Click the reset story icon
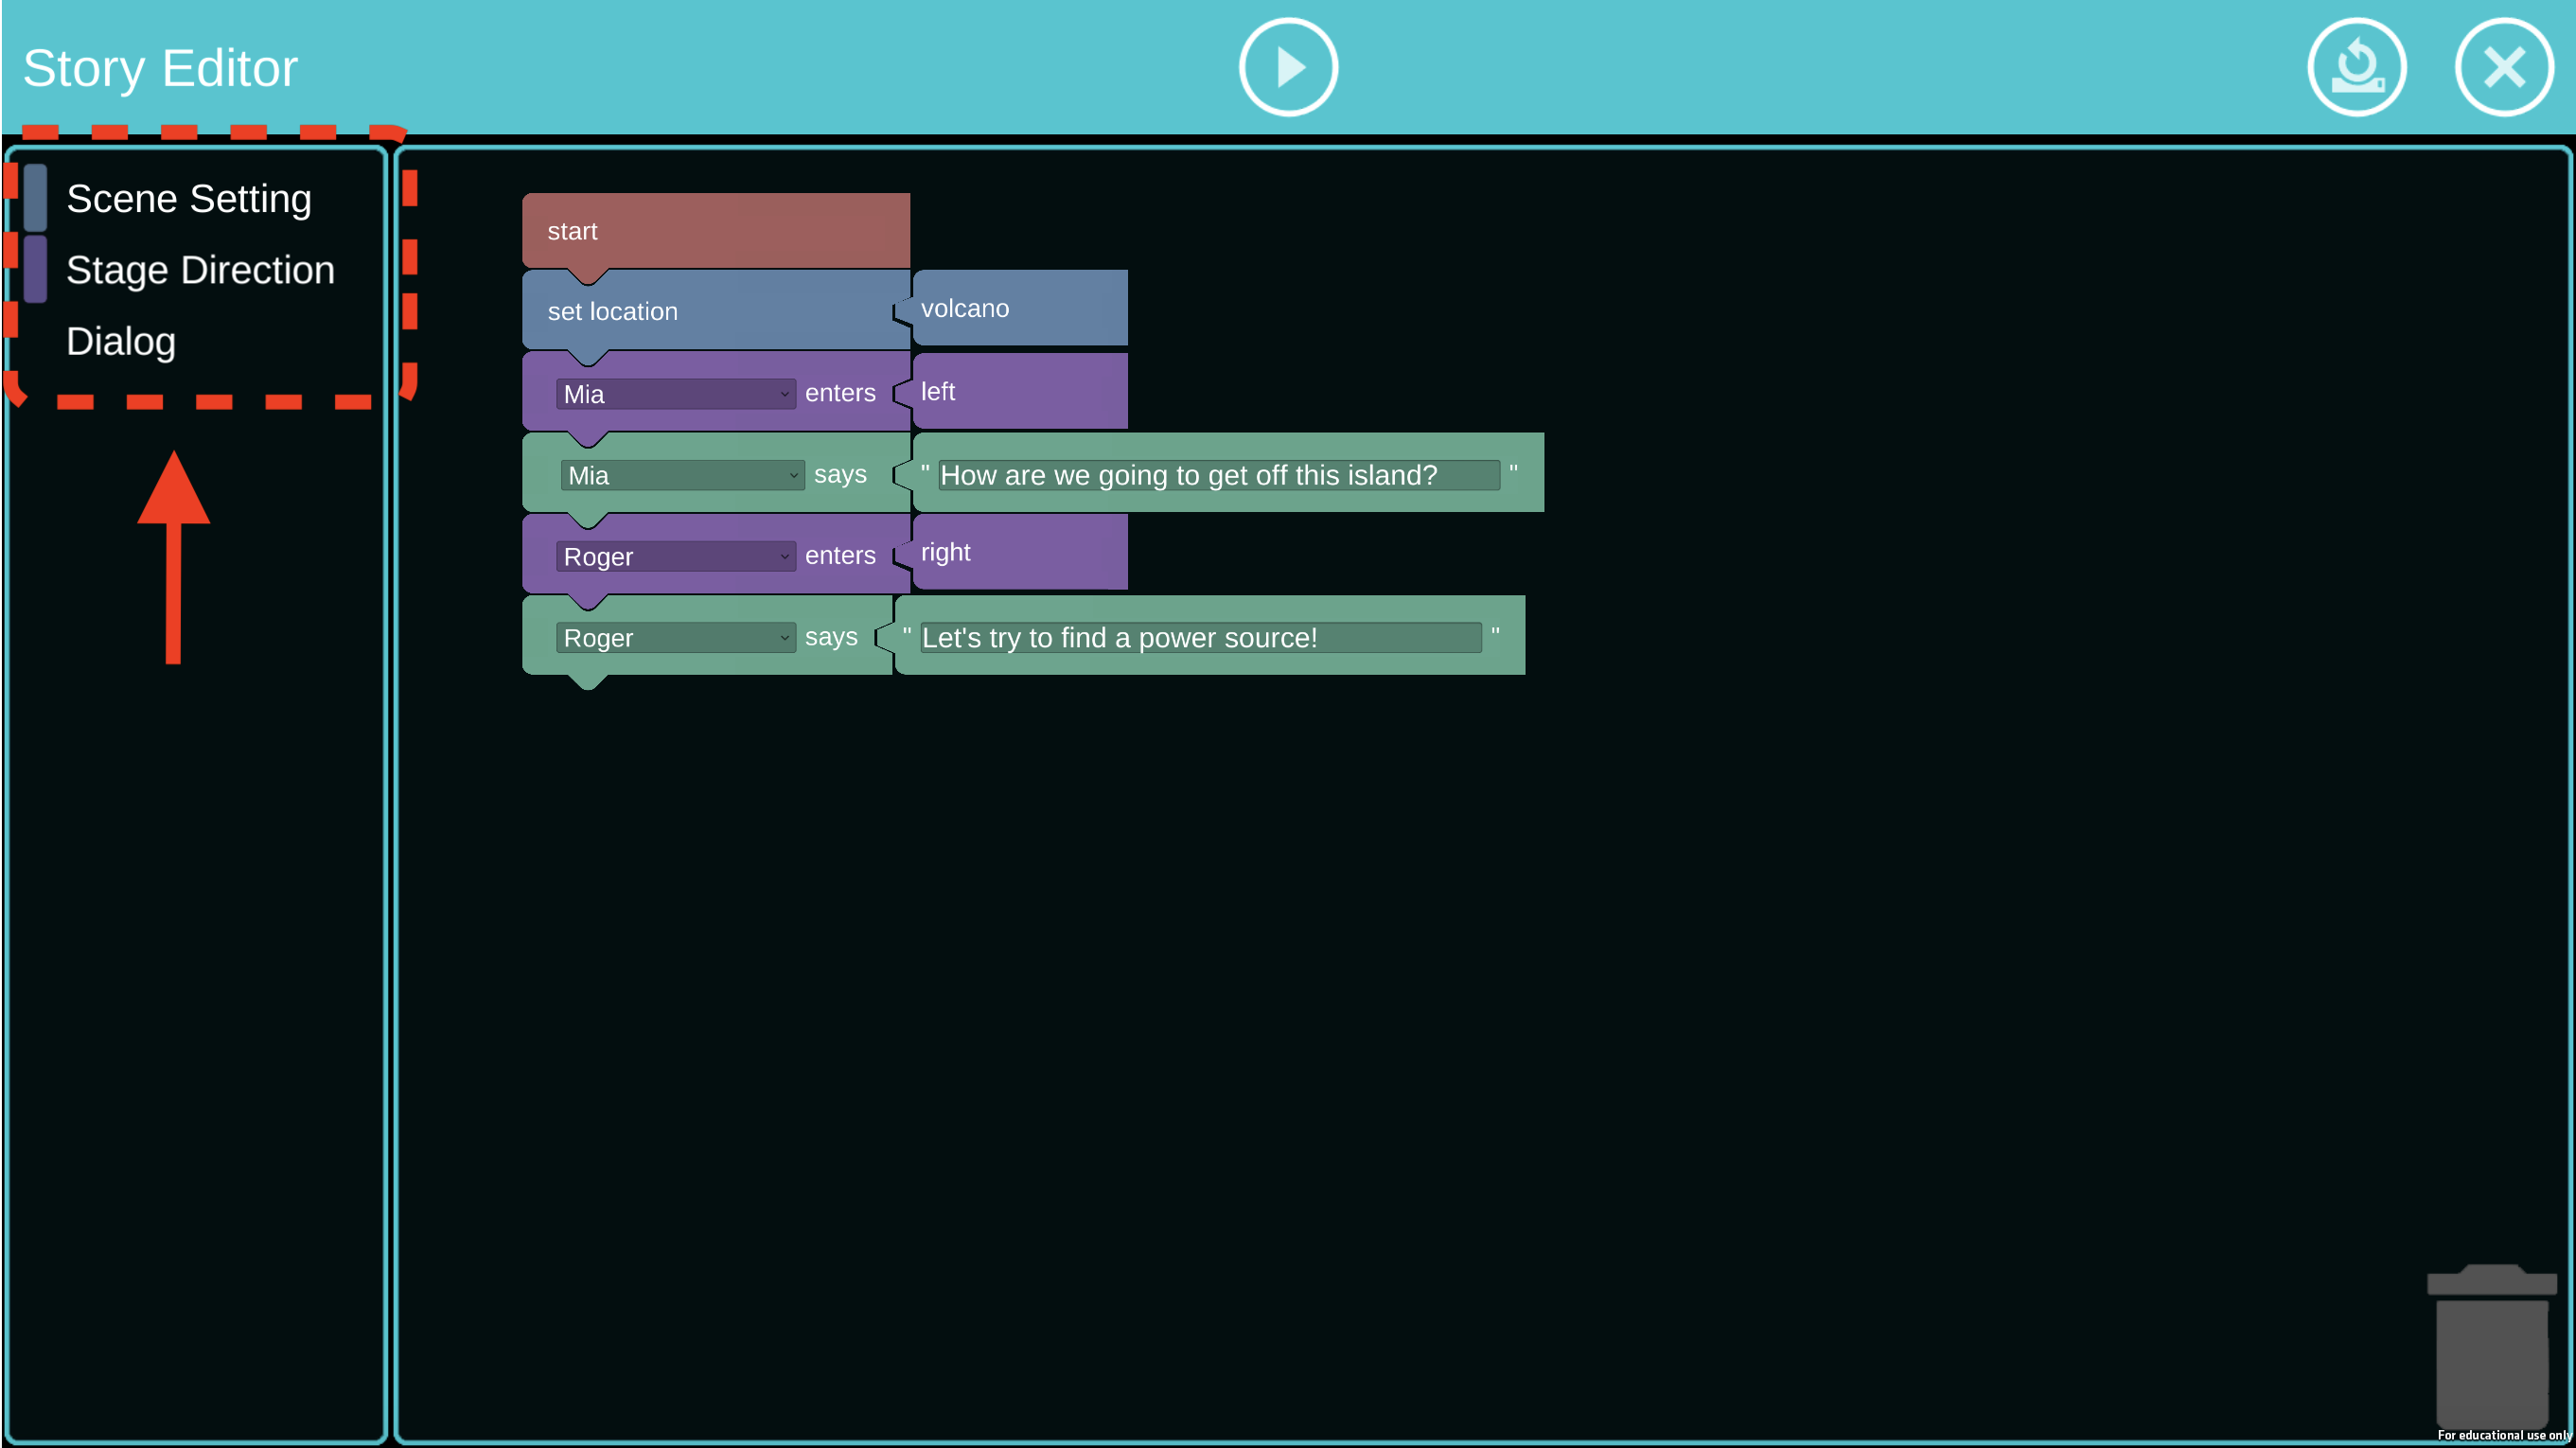The height and width of the screenshot is (1448, 2576). [x=2356, y=68]
